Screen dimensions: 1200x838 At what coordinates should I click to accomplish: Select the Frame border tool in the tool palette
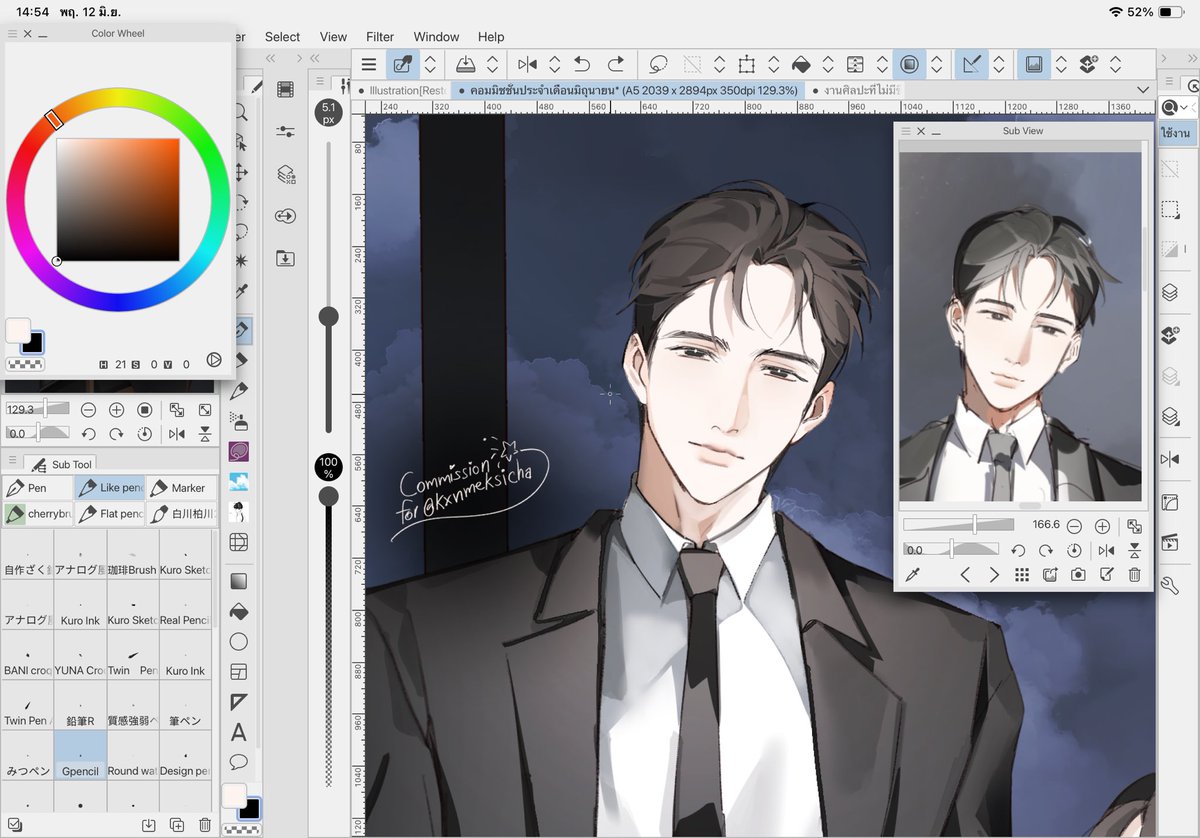[x=239, y=671]
